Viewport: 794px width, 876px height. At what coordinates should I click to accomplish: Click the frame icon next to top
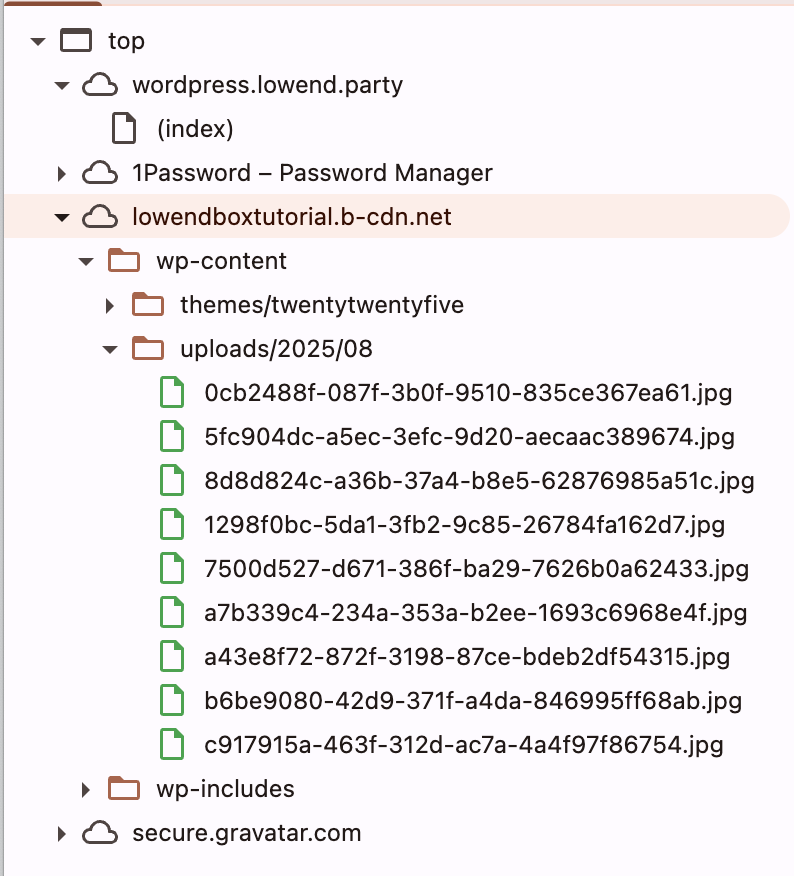75,41
